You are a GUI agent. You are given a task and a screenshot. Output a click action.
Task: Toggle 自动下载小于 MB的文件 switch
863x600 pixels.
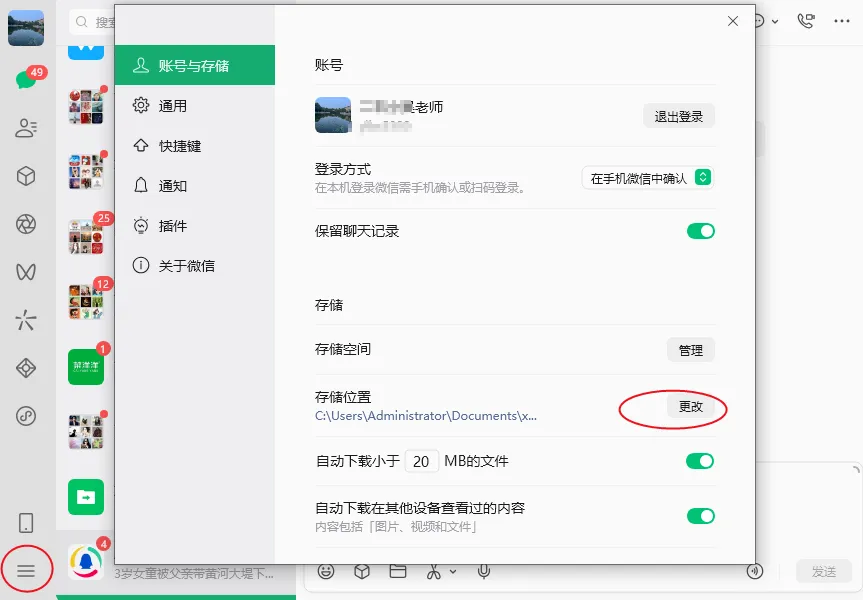(x=700, y=461)
